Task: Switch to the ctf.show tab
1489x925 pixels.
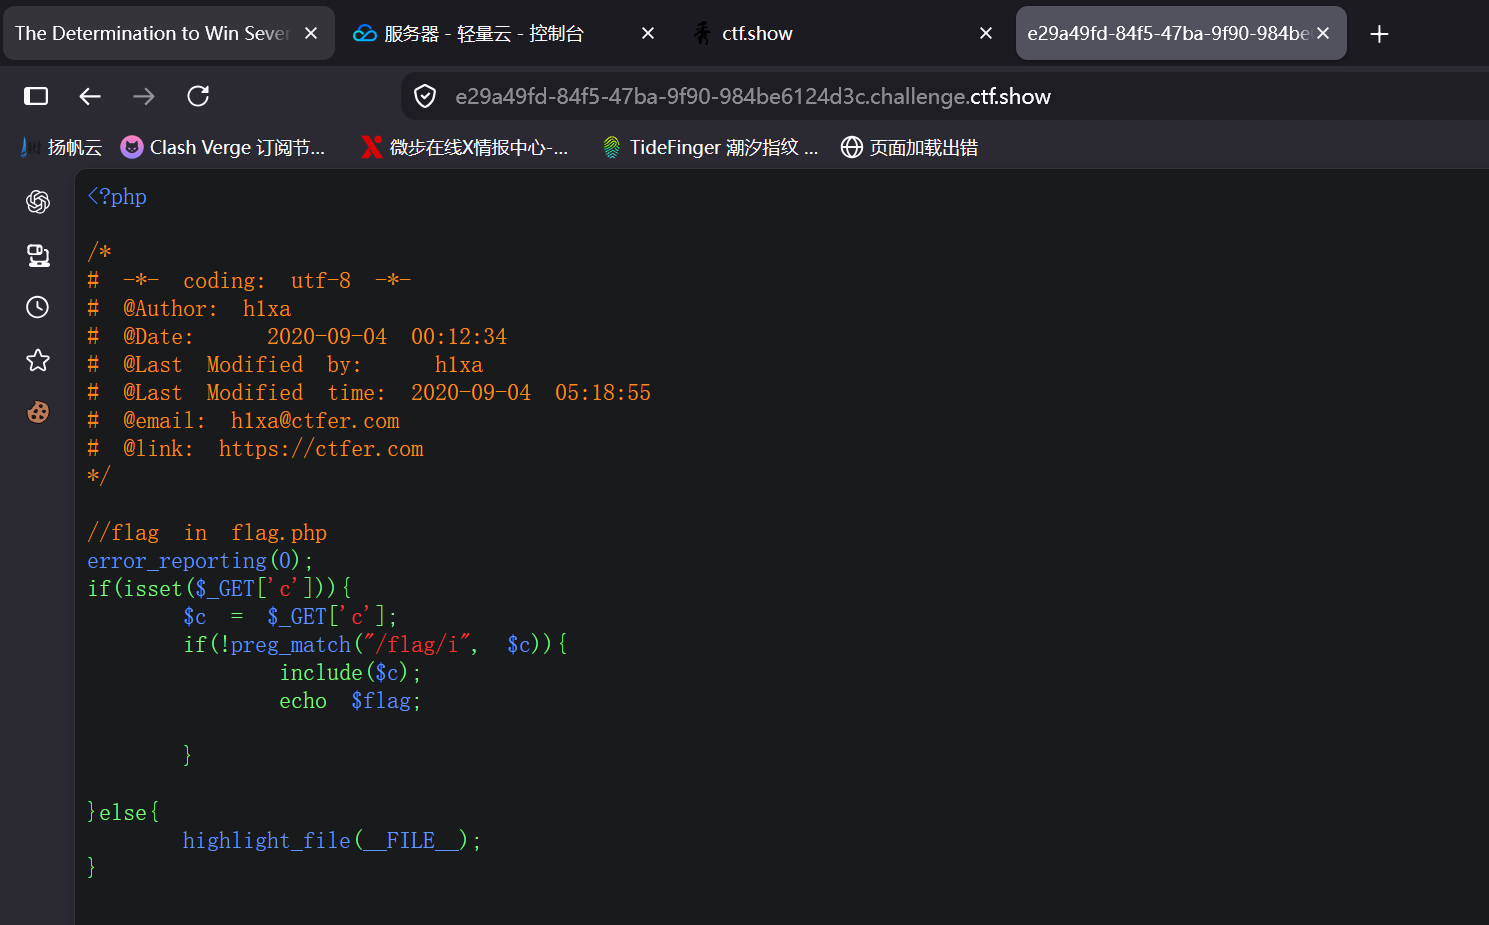Action: point(844,33)
